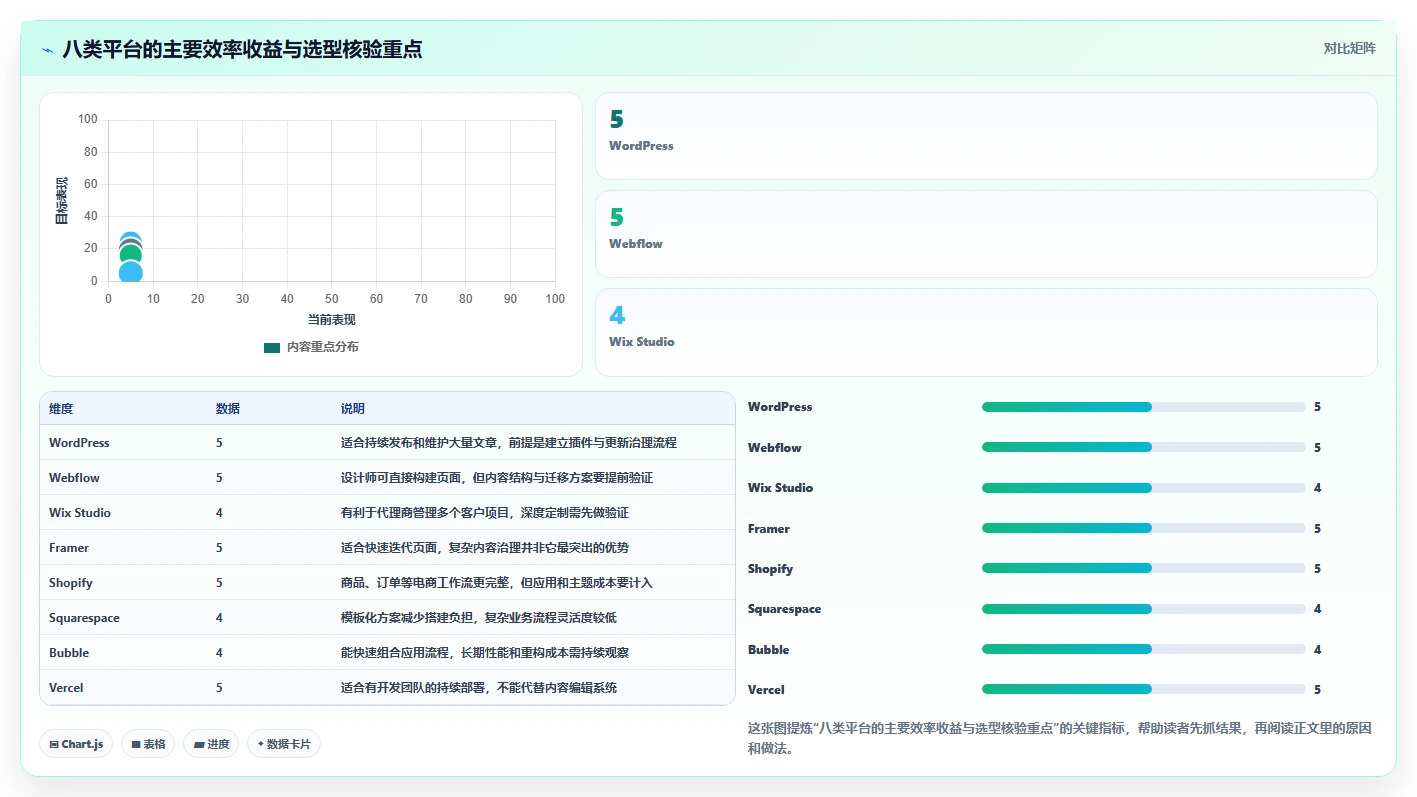
Task: Click the 数据 column header
Action: [x=228, y=409]
